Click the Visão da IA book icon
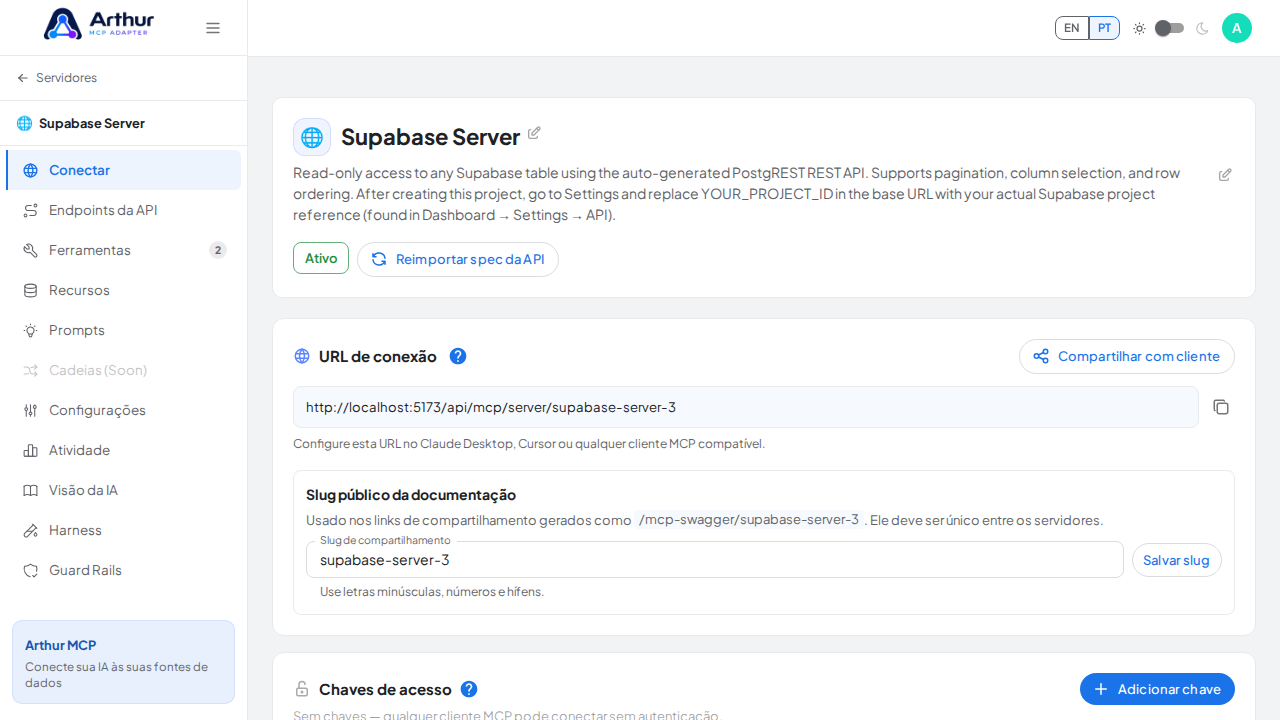Screen dimensions: 1280x720 coord(31,490)
